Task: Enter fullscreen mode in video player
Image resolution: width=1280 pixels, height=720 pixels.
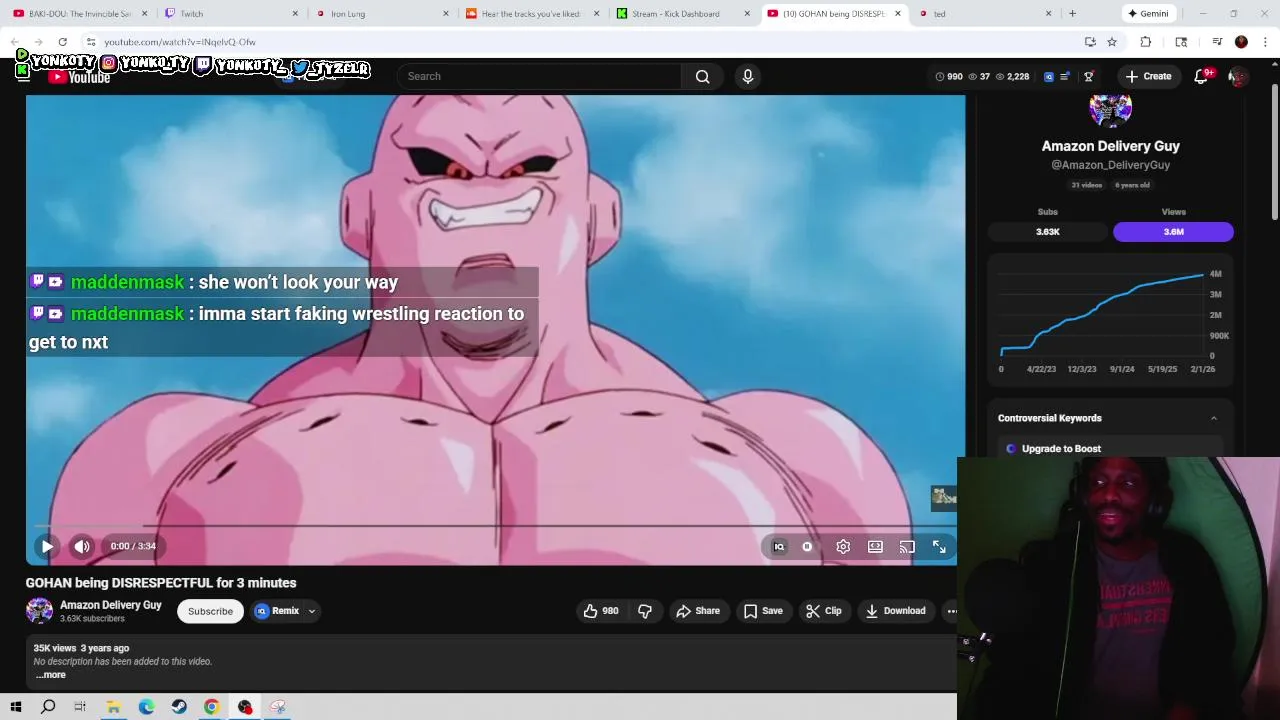Action: [x=939, y=546]
